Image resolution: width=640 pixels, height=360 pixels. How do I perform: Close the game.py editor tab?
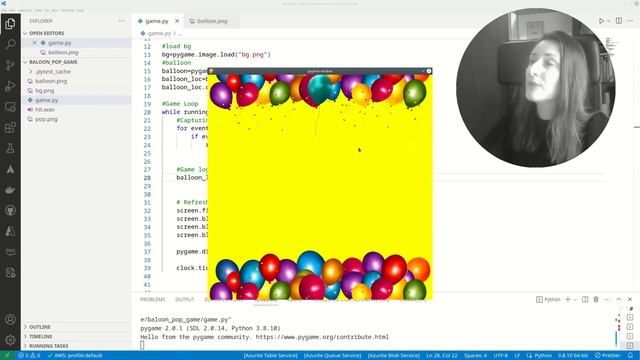[x=177, y=21]
